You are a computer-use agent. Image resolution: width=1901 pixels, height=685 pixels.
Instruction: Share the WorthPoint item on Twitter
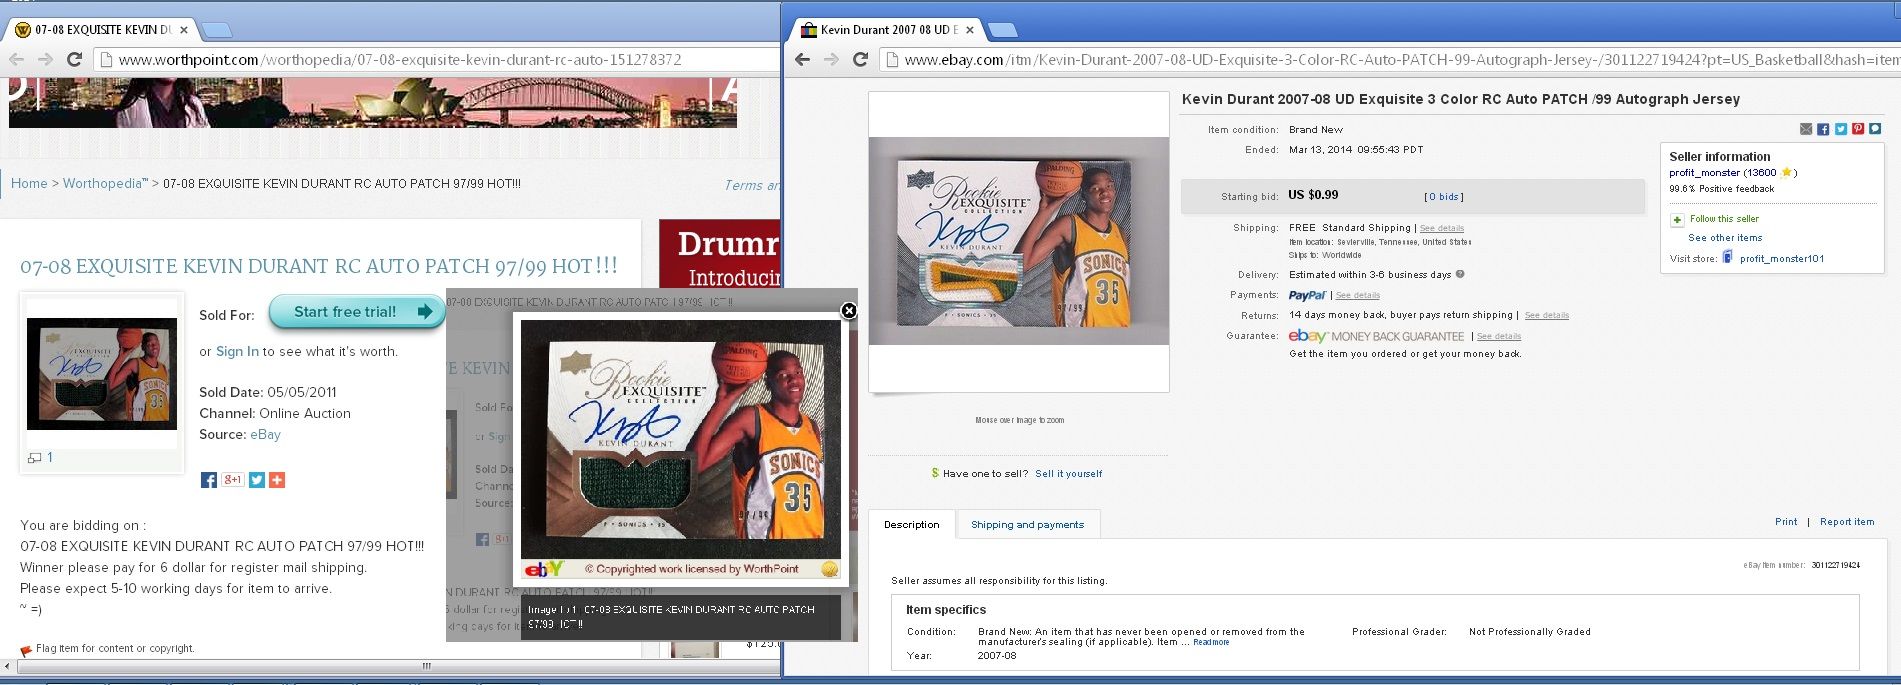click(x=257, y=480)
